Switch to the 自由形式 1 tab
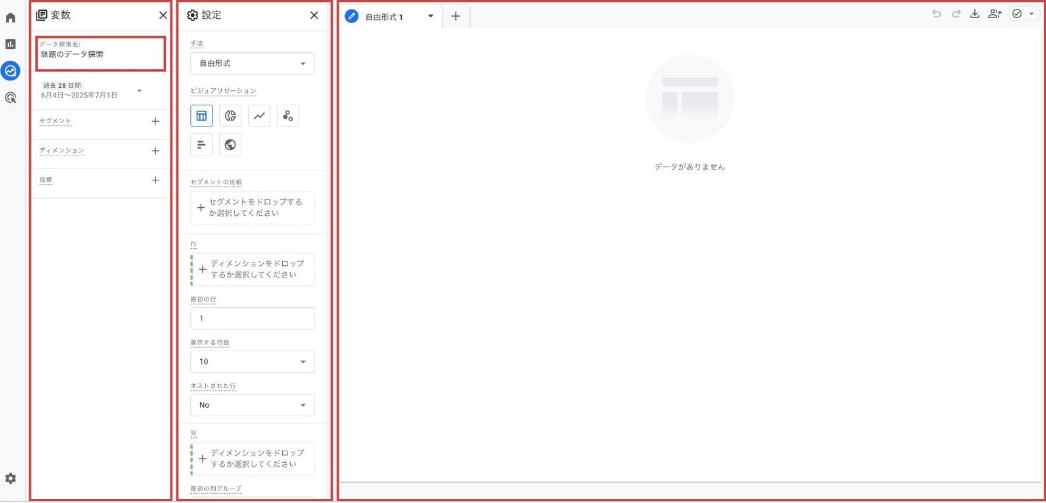 tap(384, 17)
